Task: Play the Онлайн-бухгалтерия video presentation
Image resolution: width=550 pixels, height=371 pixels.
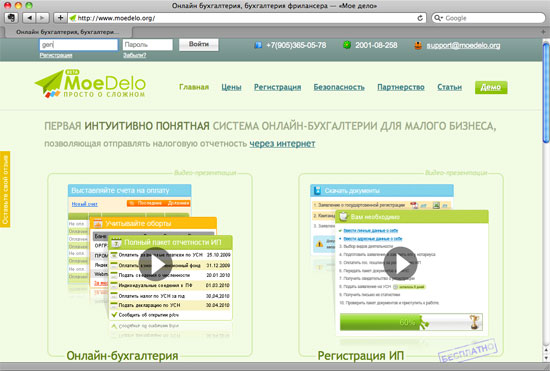Action: [x=155, y=264]
